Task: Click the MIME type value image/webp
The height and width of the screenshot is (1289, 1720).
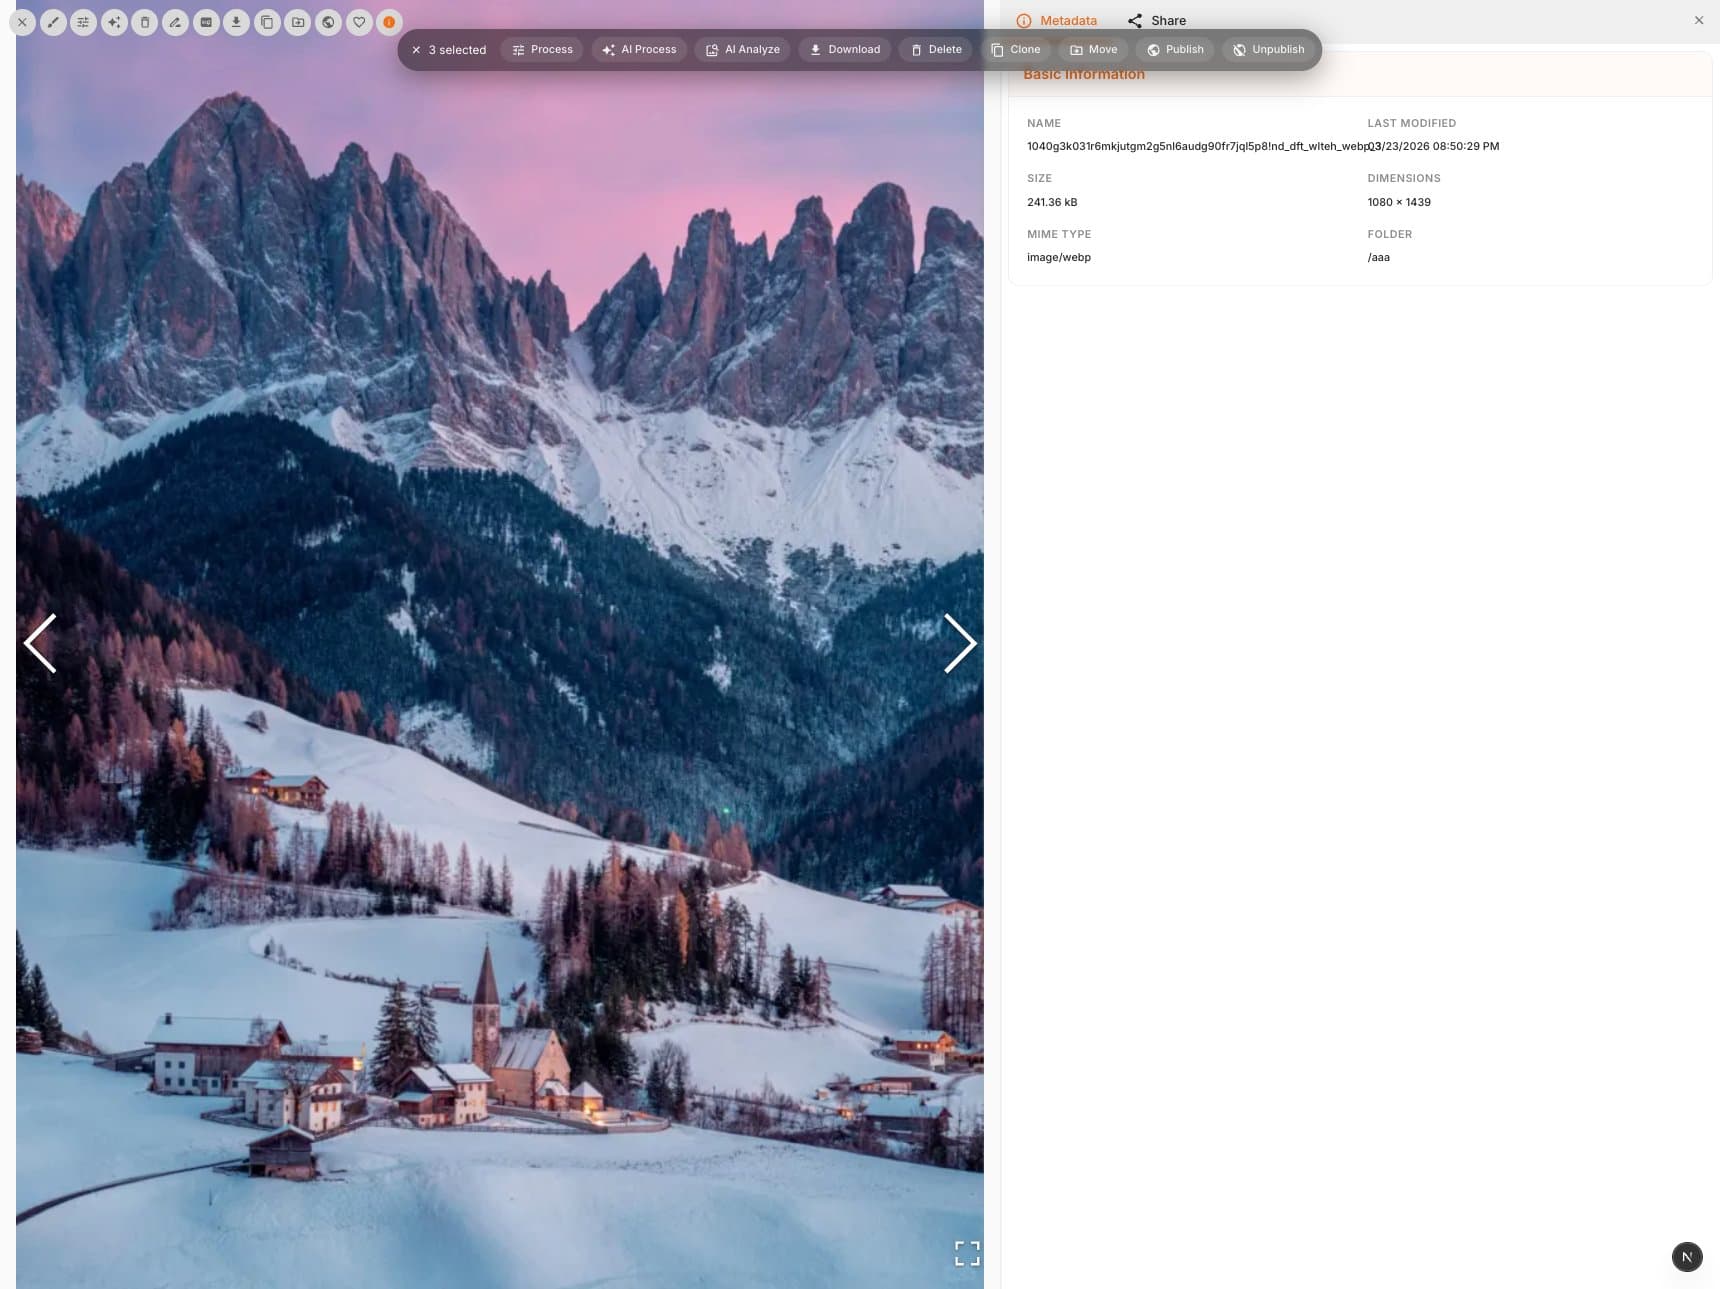Action: click(x=1059, y=257)
